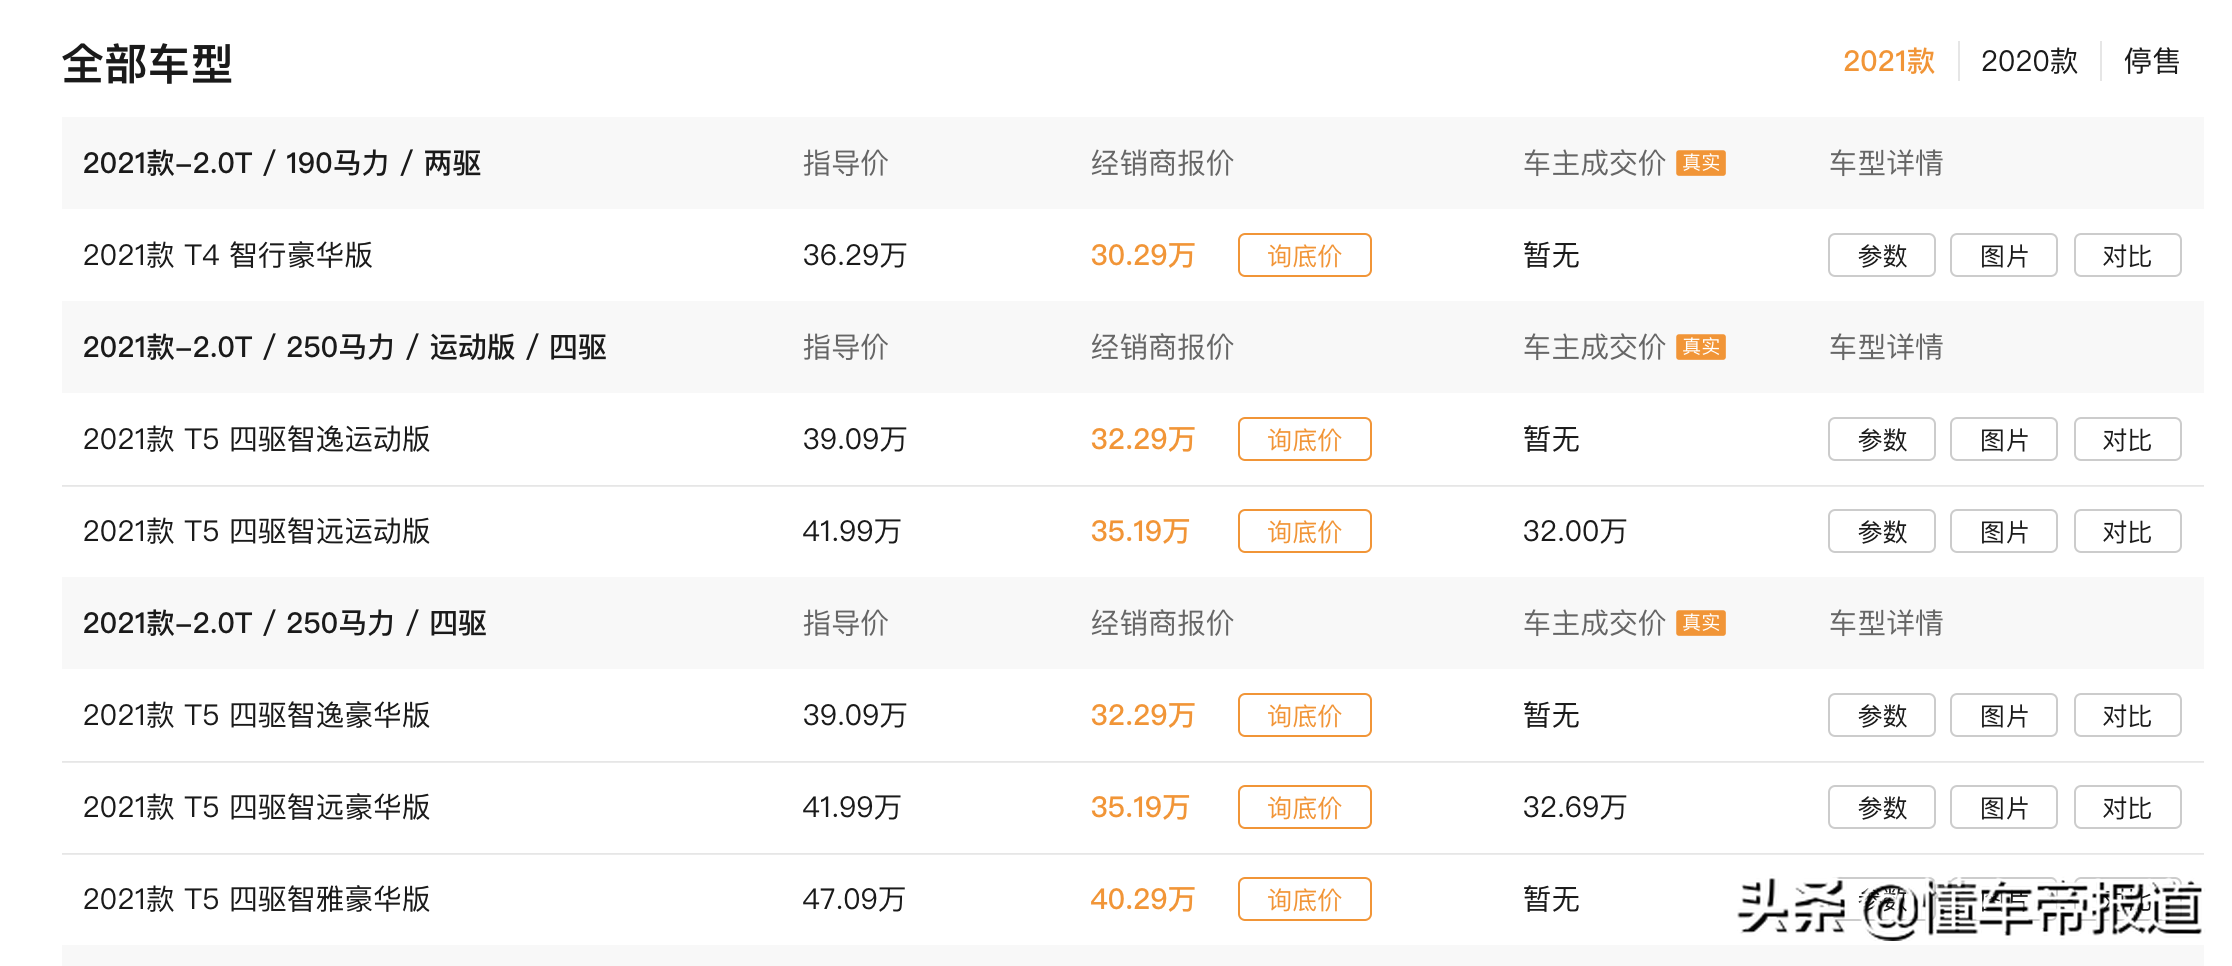Click 询底价 for T5 四驱智雅豪华版
The width and height of the screenshot is (2232, 966).
[x=1304, y=899]
